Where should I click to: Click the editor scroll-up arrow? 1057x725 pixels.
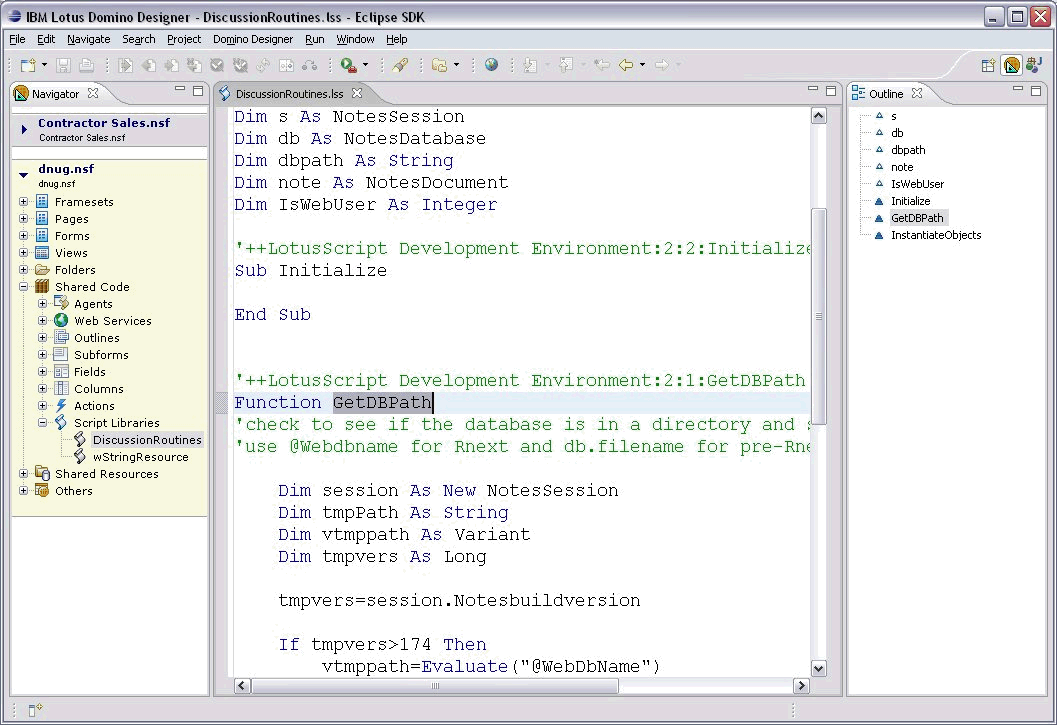(x=818, y=116)
